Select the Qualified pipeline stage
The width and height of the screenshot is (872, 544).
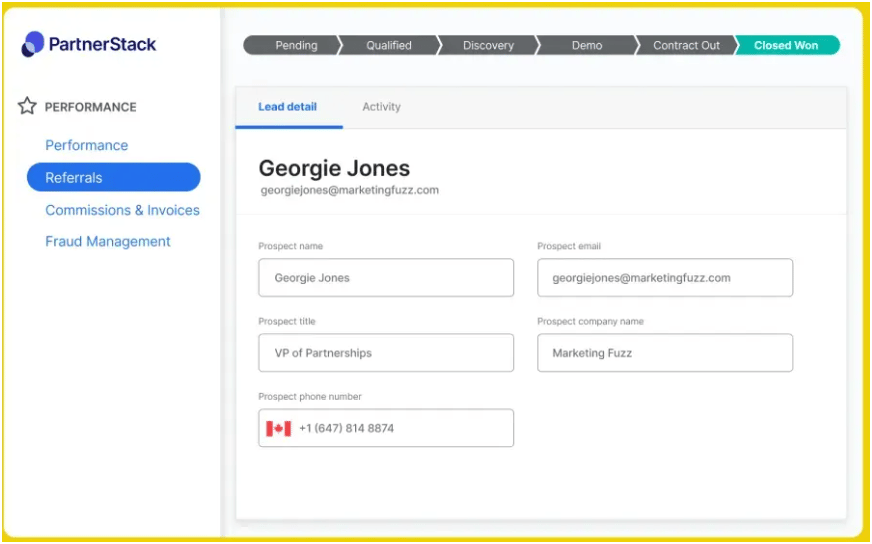[x=389, y=45]
